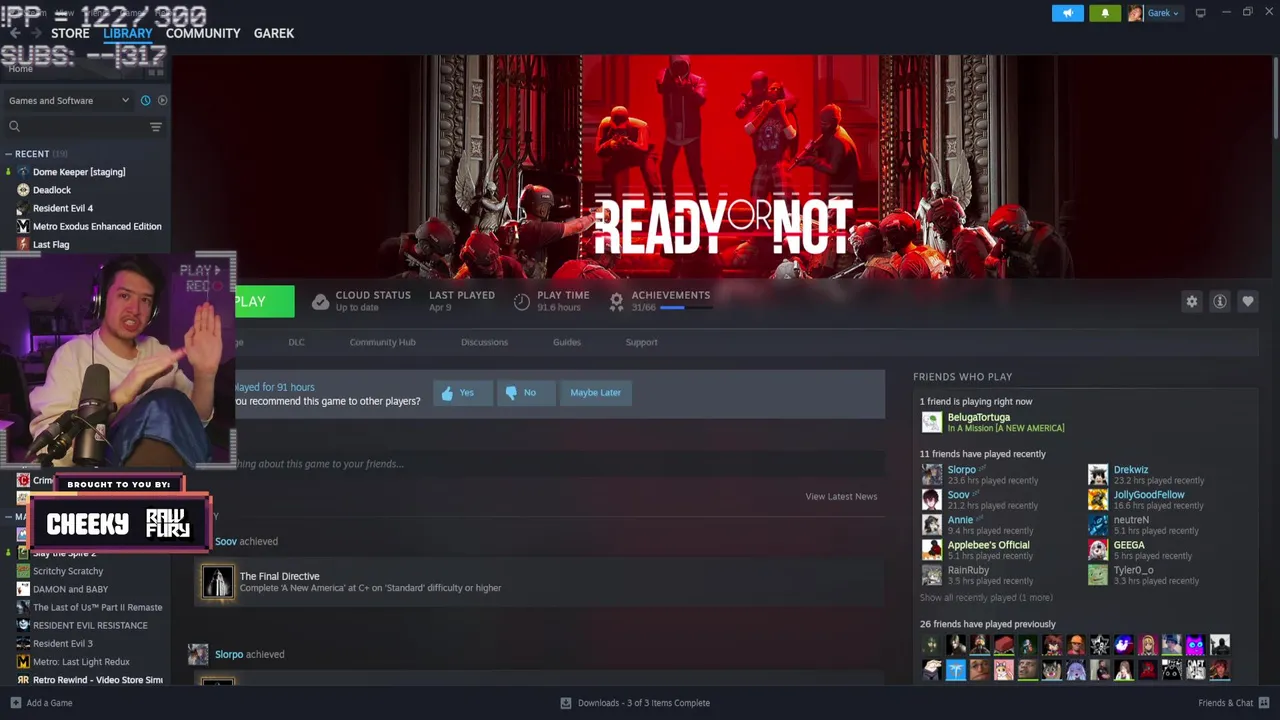
Task: Click the library page vertical scrollbar
Action: pyautogui.click(x=1275, y=98)
